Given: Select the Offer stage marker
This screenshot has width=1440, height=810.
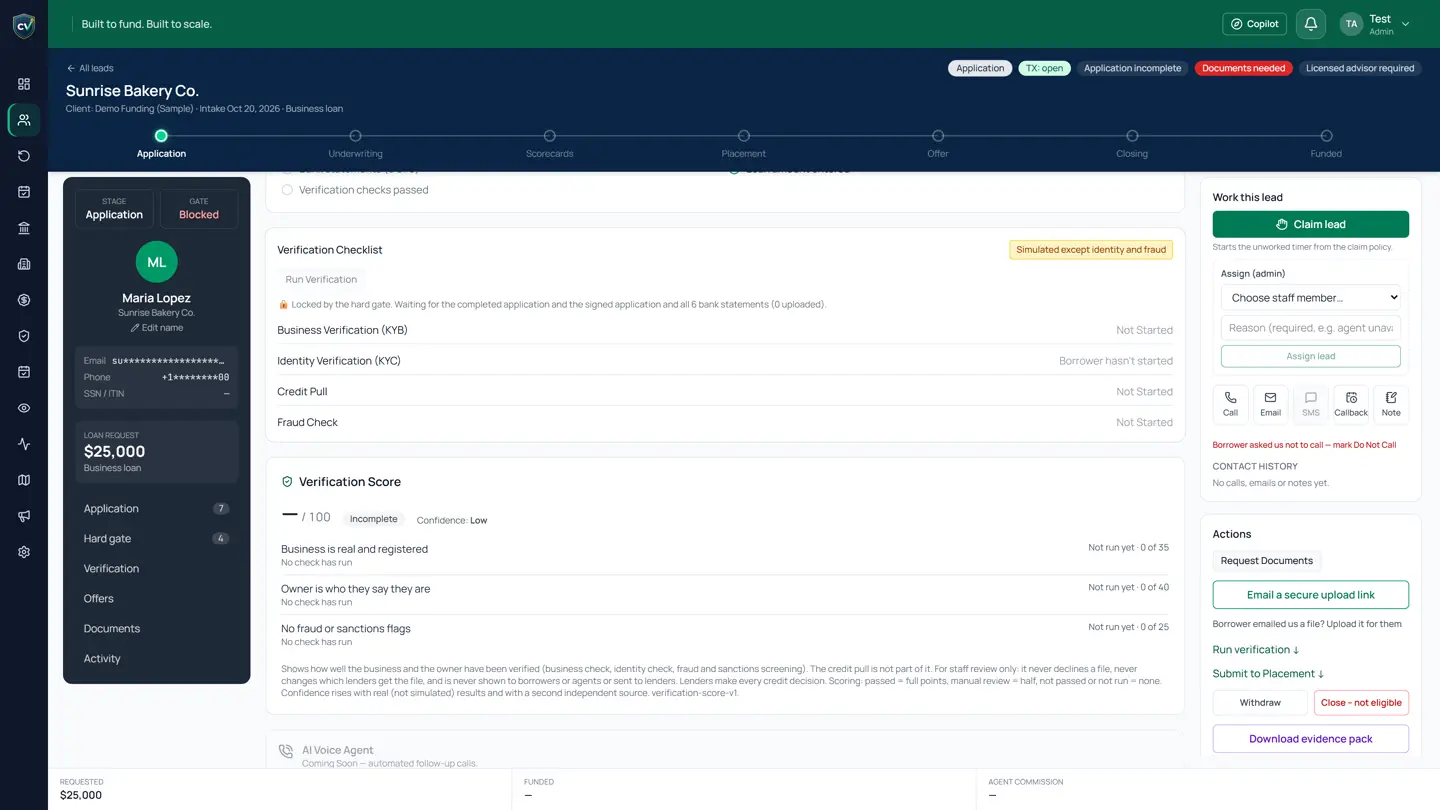Looking at the screenshot, I should 937,136.
